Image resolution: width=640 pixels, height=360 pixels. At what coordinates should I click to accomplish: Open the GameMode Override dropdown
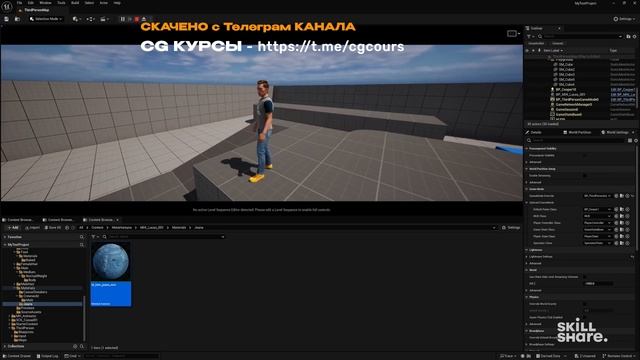click(x=597, y=196)
